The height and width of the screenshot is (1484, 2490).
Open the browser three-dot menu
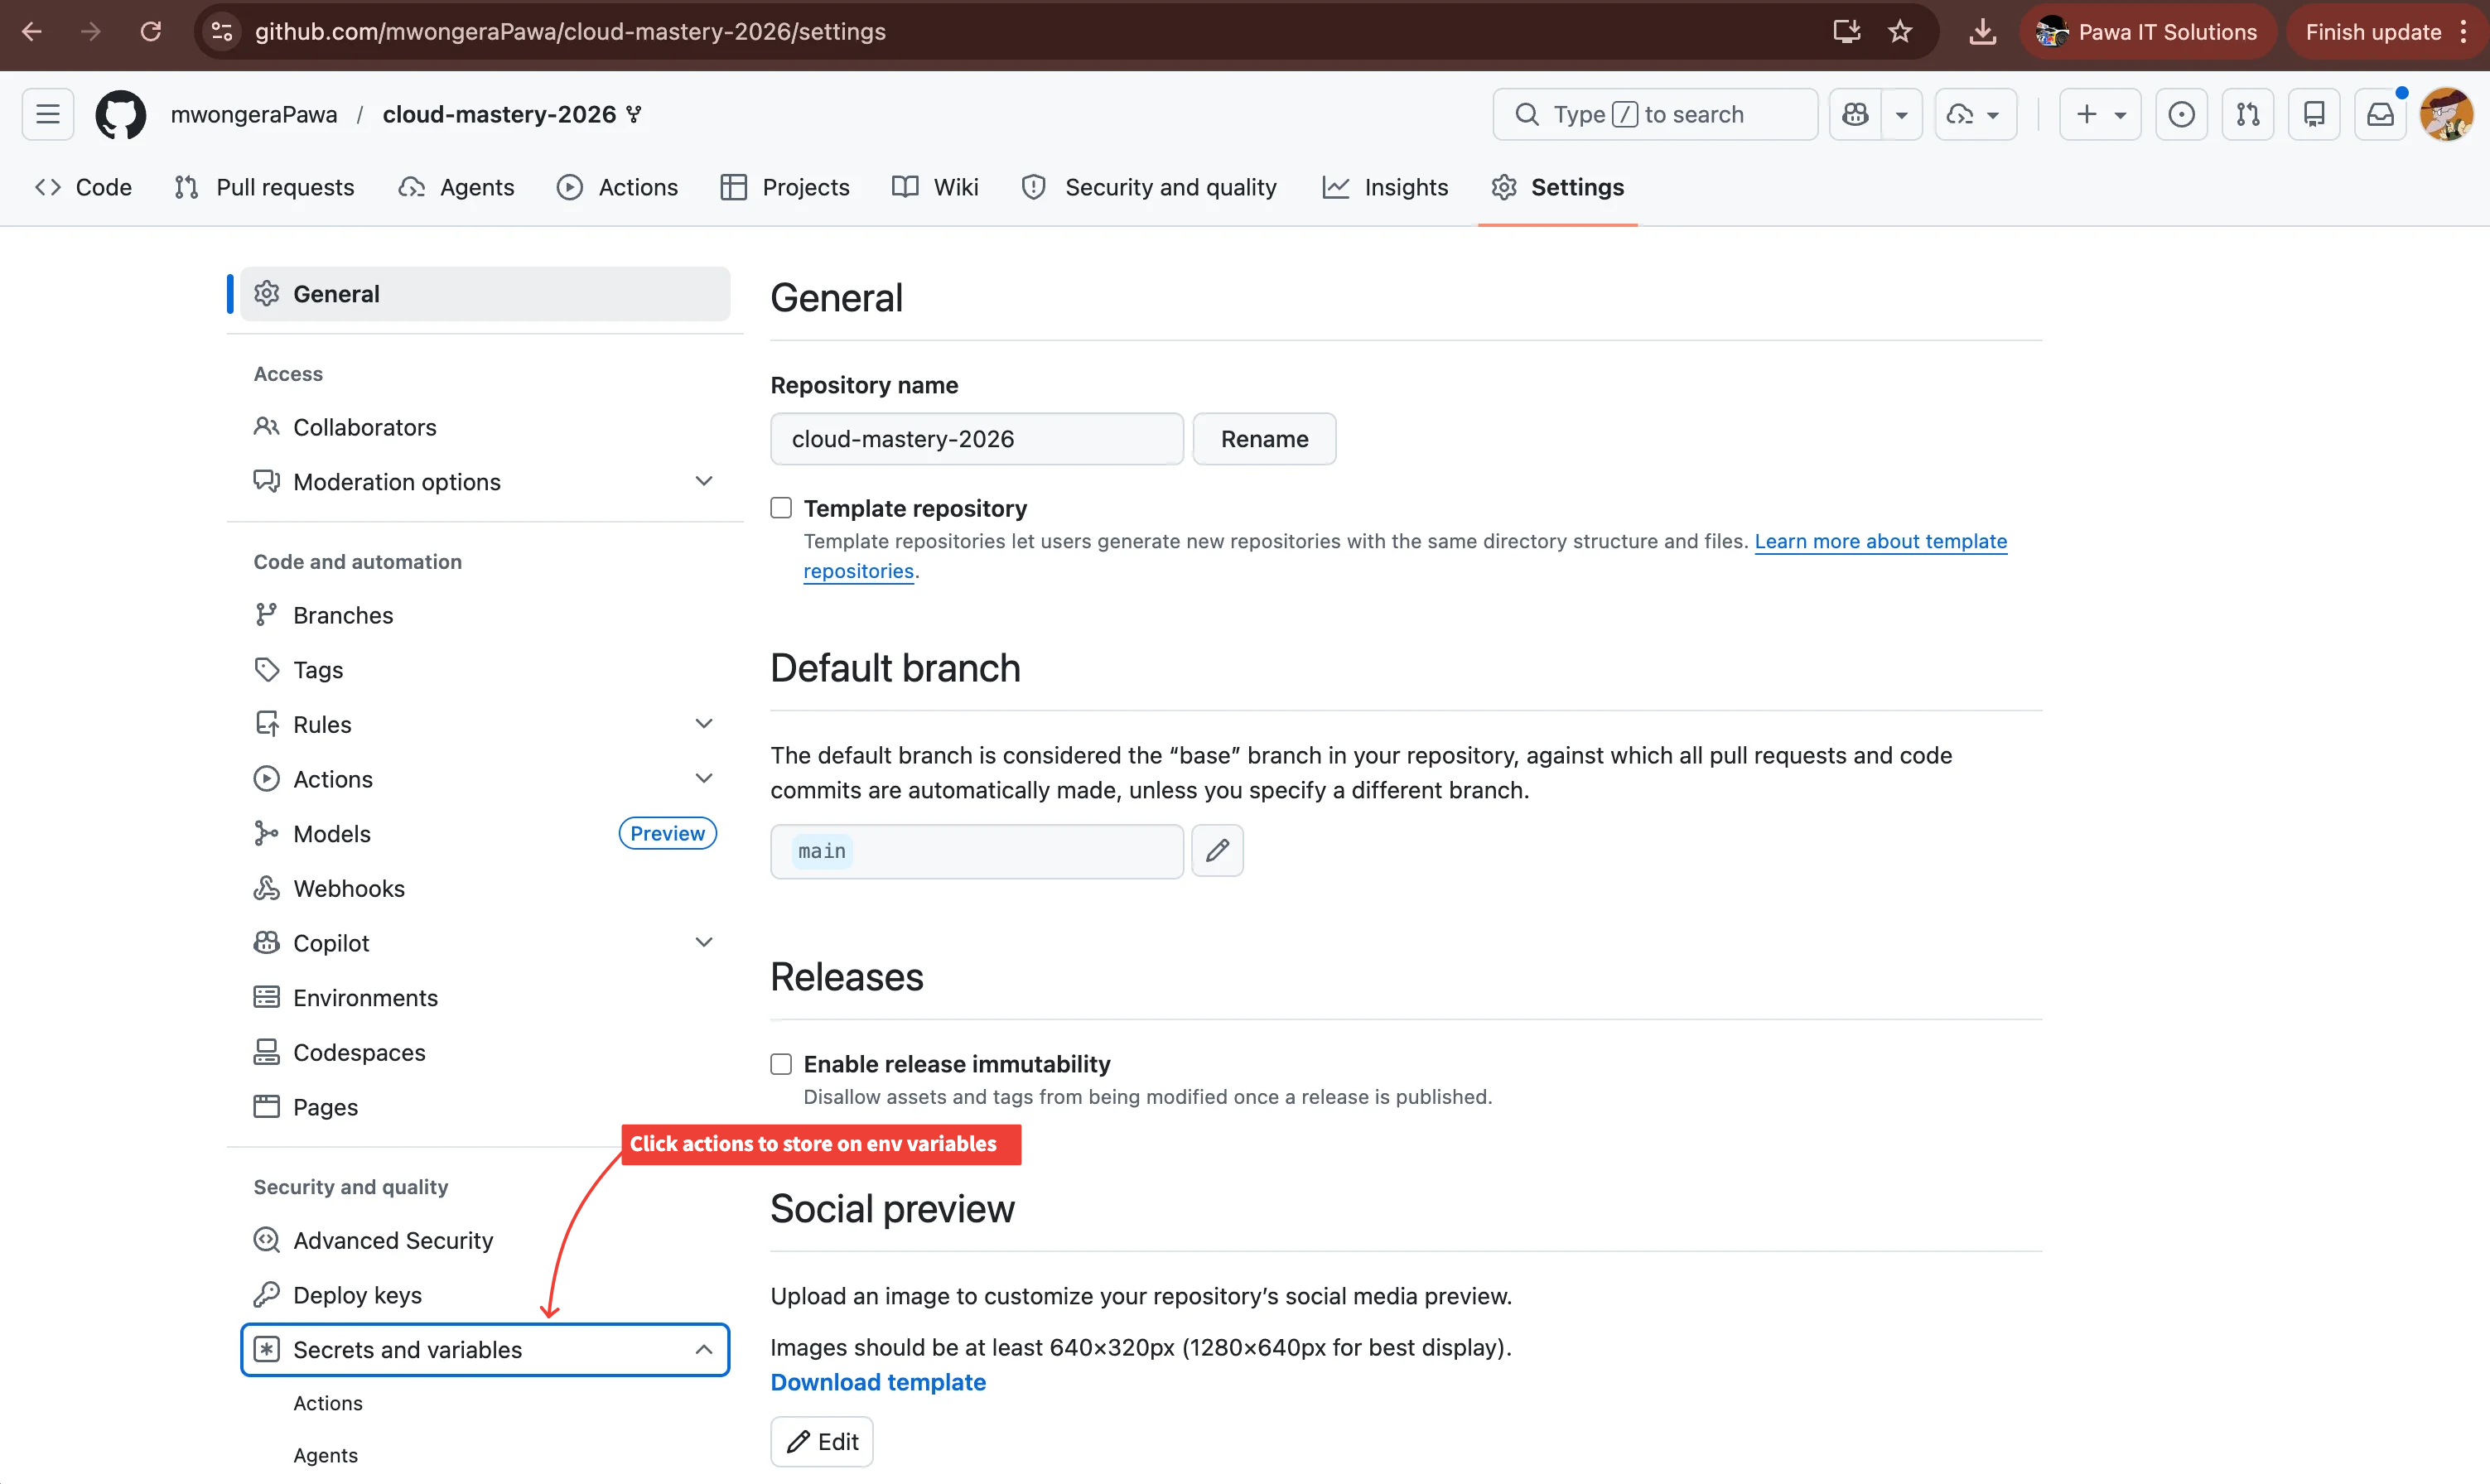tap(2463, 31)
